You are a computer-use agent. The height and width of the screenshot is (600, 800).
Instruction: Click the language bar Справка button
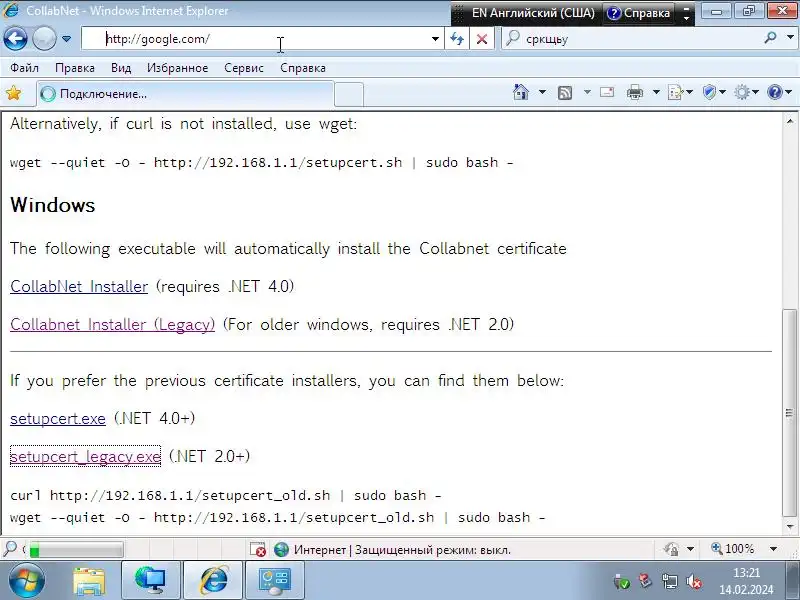(x=639, y=13)
